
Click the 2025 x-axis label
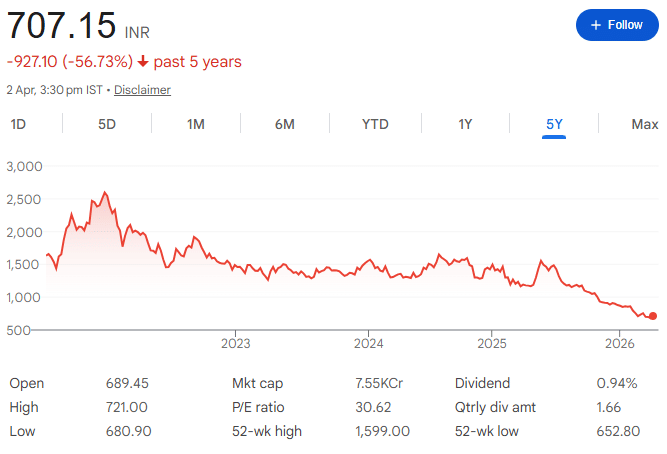point(492,343)
